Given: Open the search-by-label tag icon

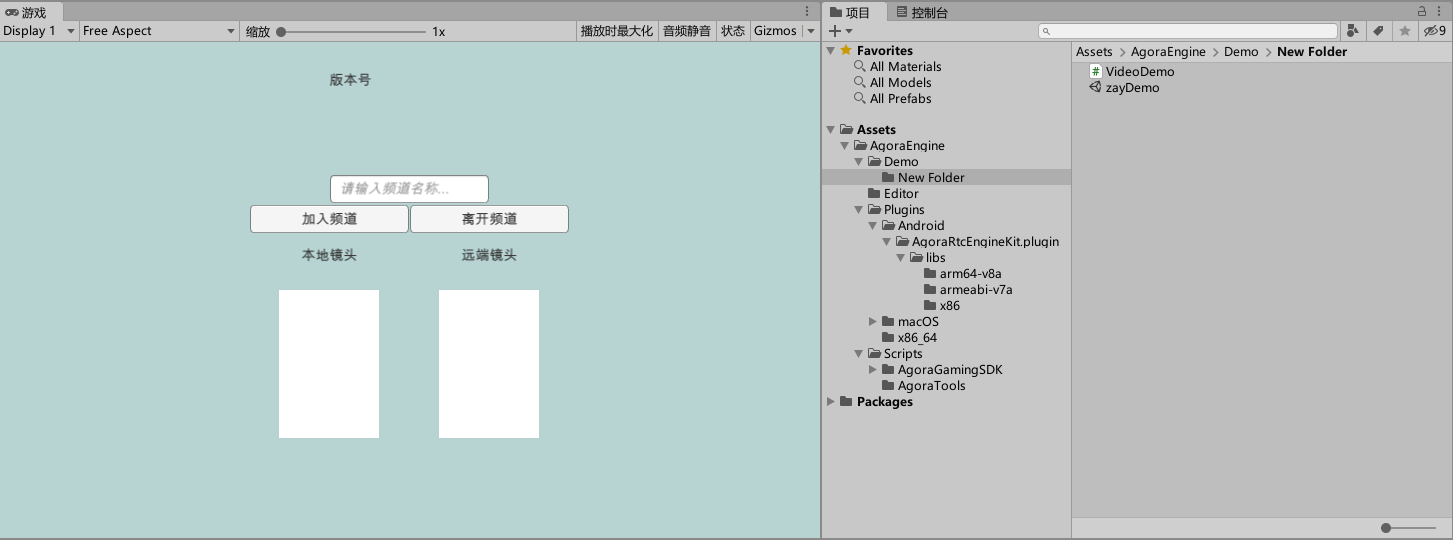Looking at the screenshot, I should tap(1378, 31).
